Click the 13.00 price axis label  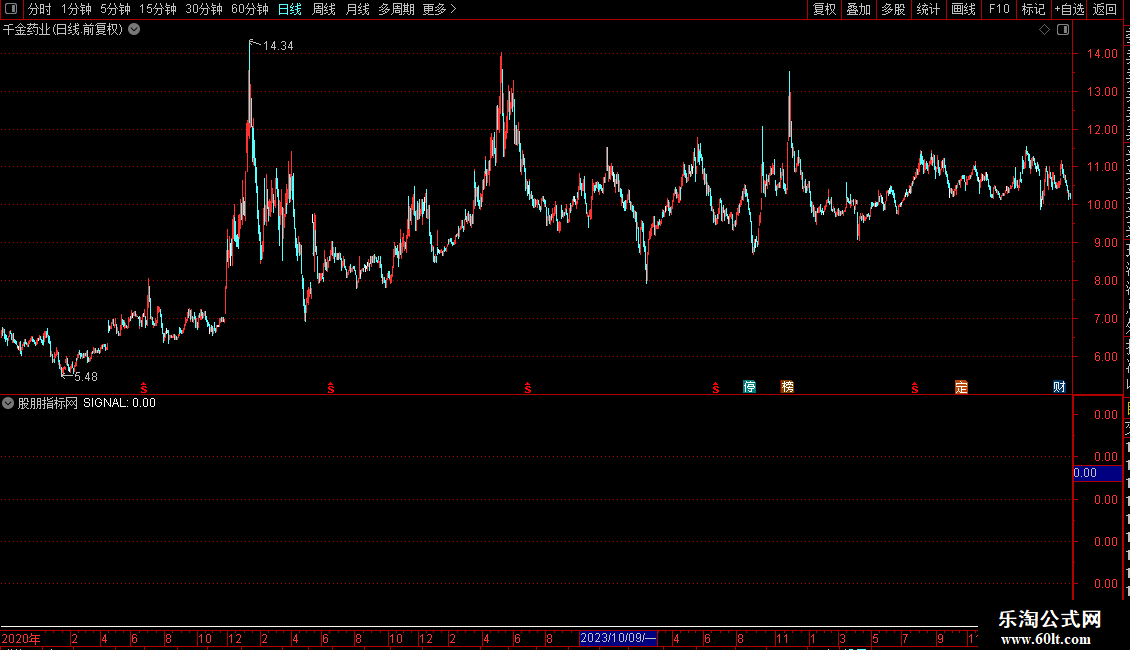tap(1103, 92)
